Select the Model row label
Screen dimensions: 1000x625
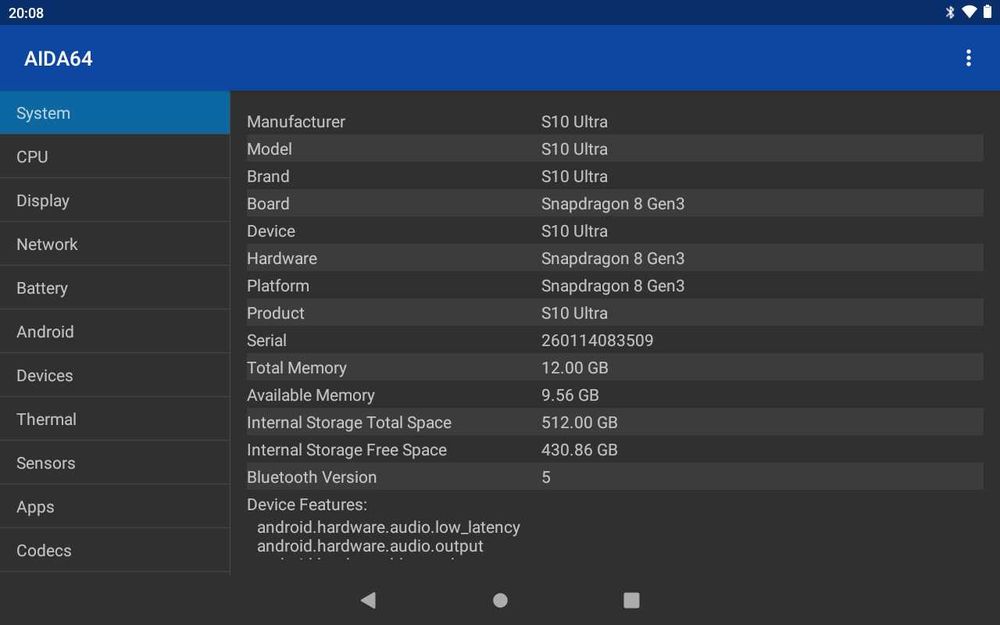269,149
